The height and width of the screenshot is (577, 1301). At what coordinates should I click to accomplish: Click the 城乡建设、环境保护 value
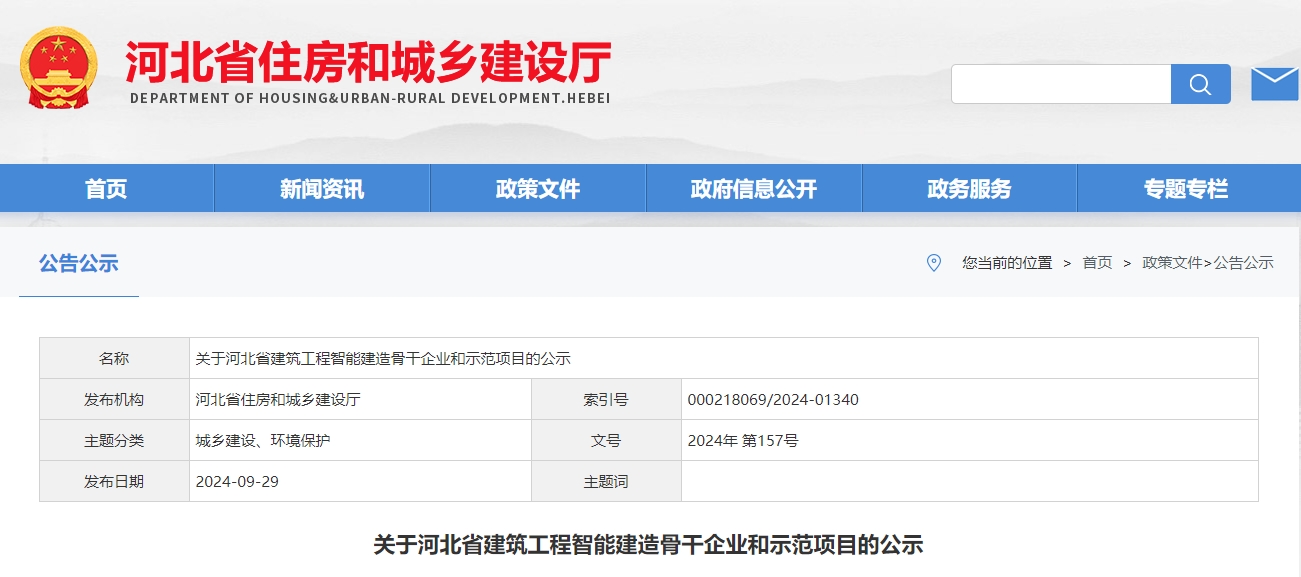point(263,440)
